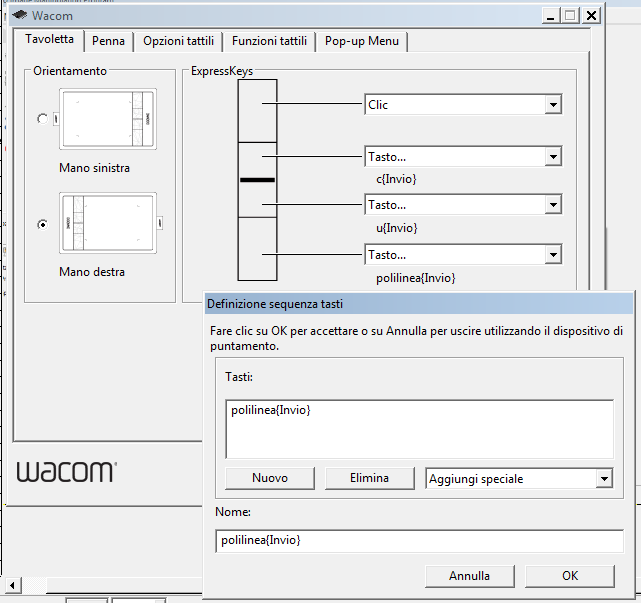This screenshot has height=603, width=641.
Task: Click the bottom ExpressKey in the diagram
Action: pos(258,249)
